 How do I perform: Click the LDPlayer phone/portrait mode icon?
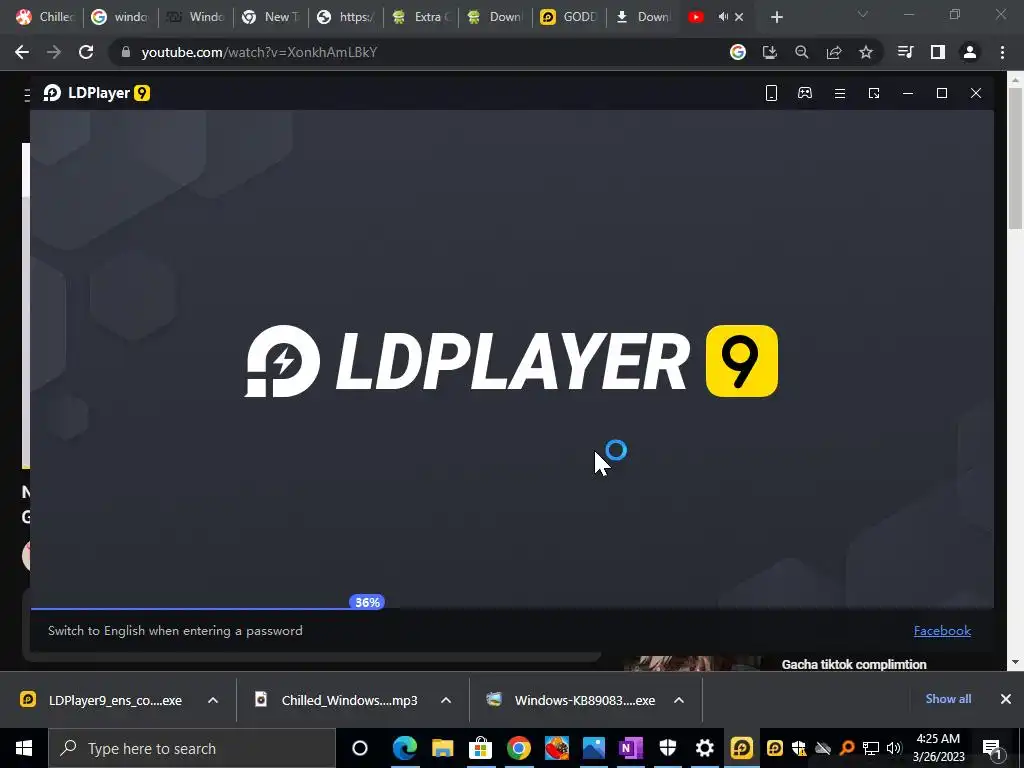(771, 93)
